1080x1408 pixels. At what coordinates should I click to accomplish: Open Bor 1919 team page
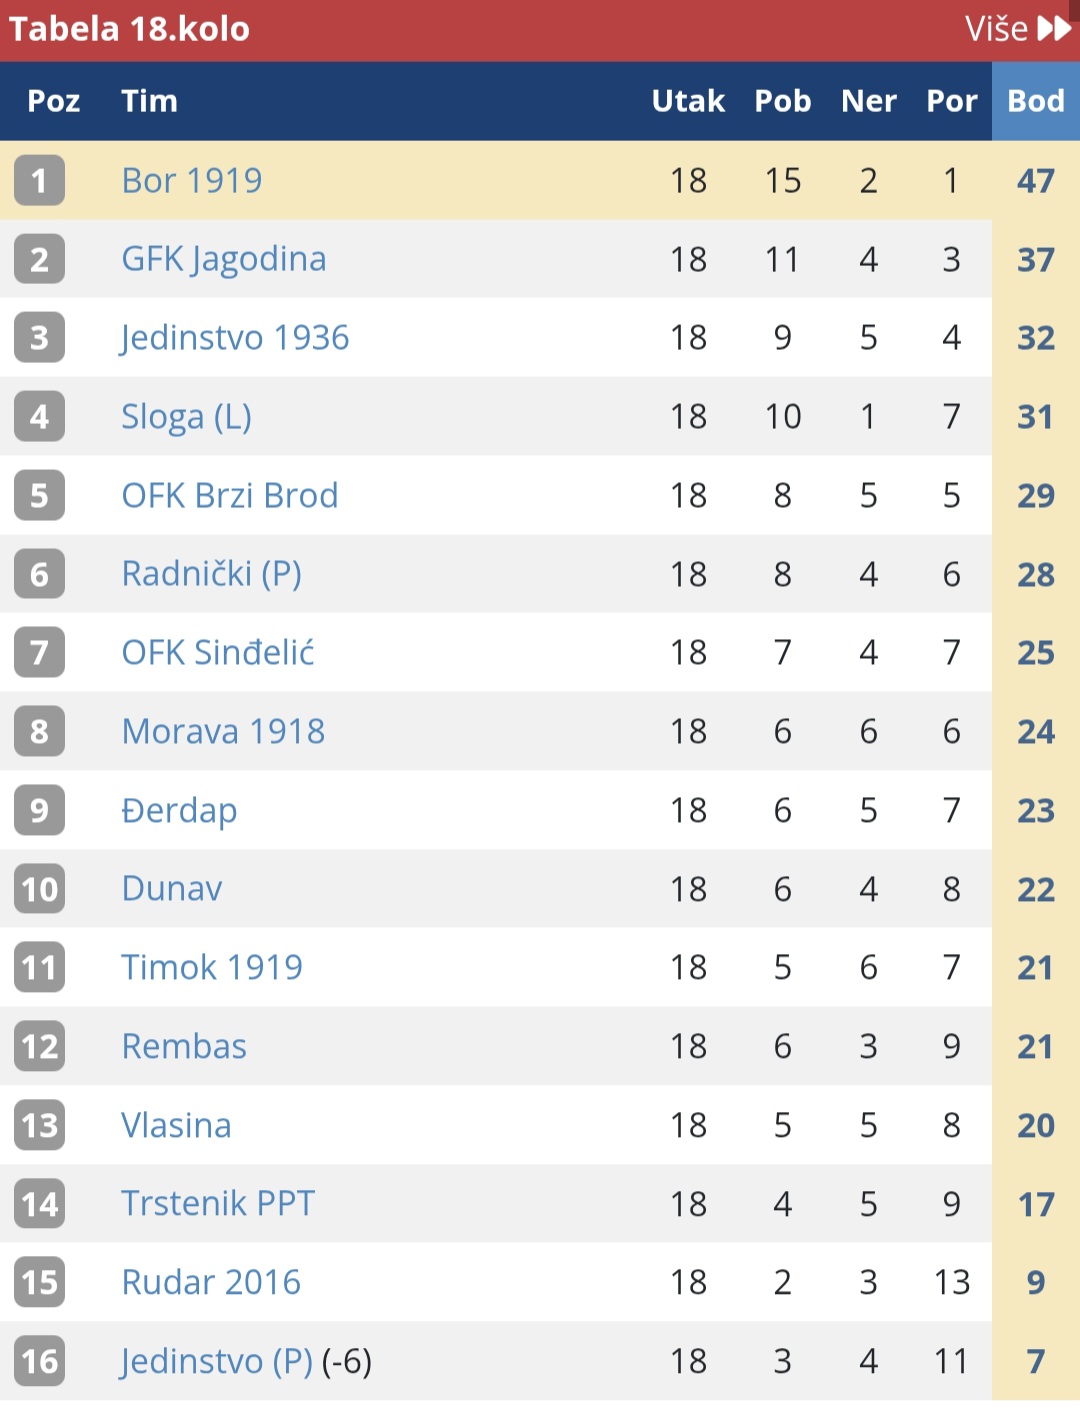191,180
